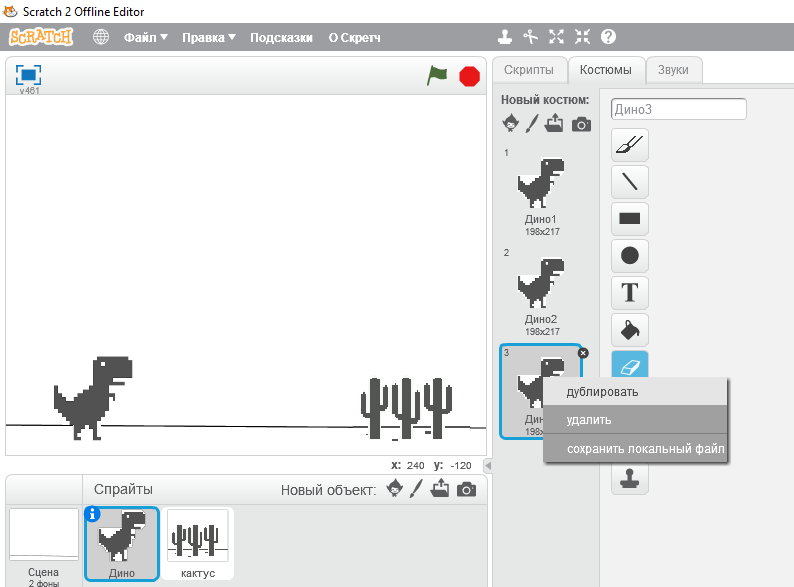Select the Rectangle paint tool
Screen dimensions: 794x587
coord(629,218)
